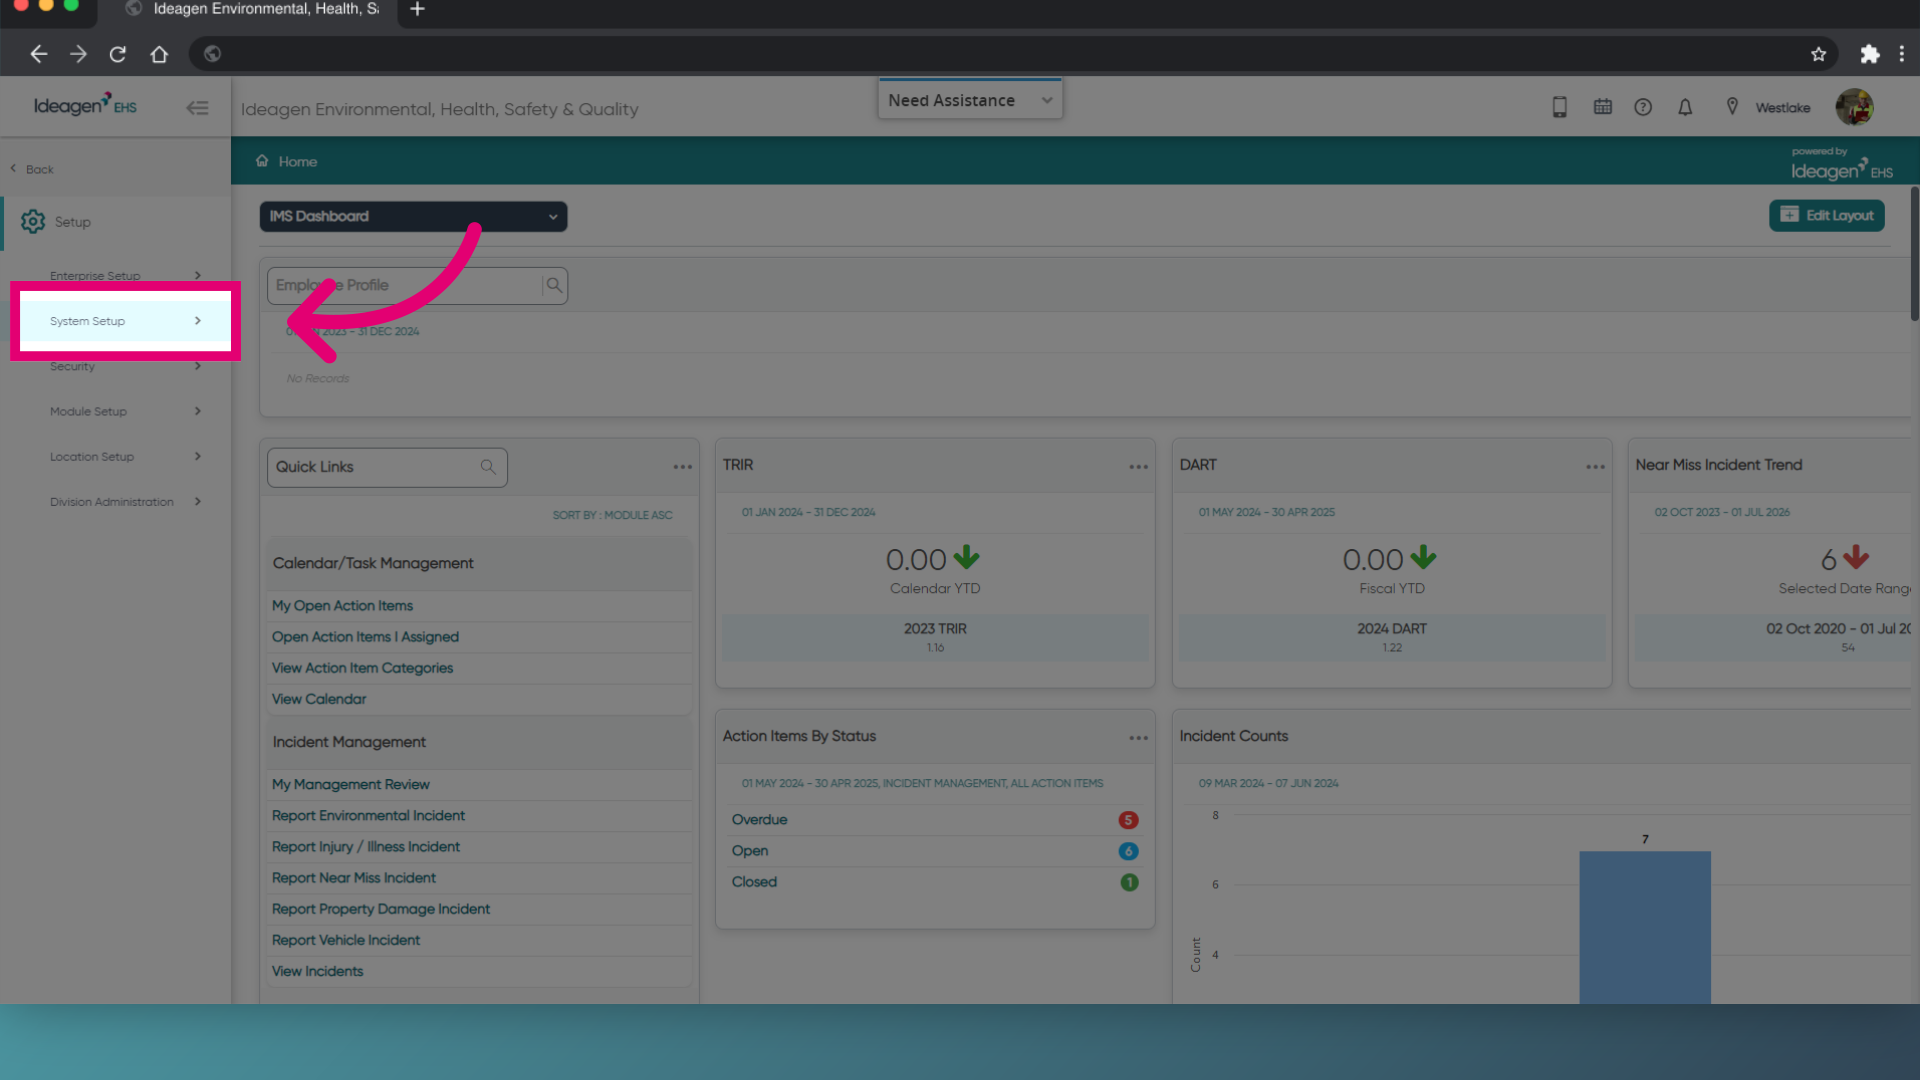
Task: Click the 2023 TRIR value box
Action: 935,637
